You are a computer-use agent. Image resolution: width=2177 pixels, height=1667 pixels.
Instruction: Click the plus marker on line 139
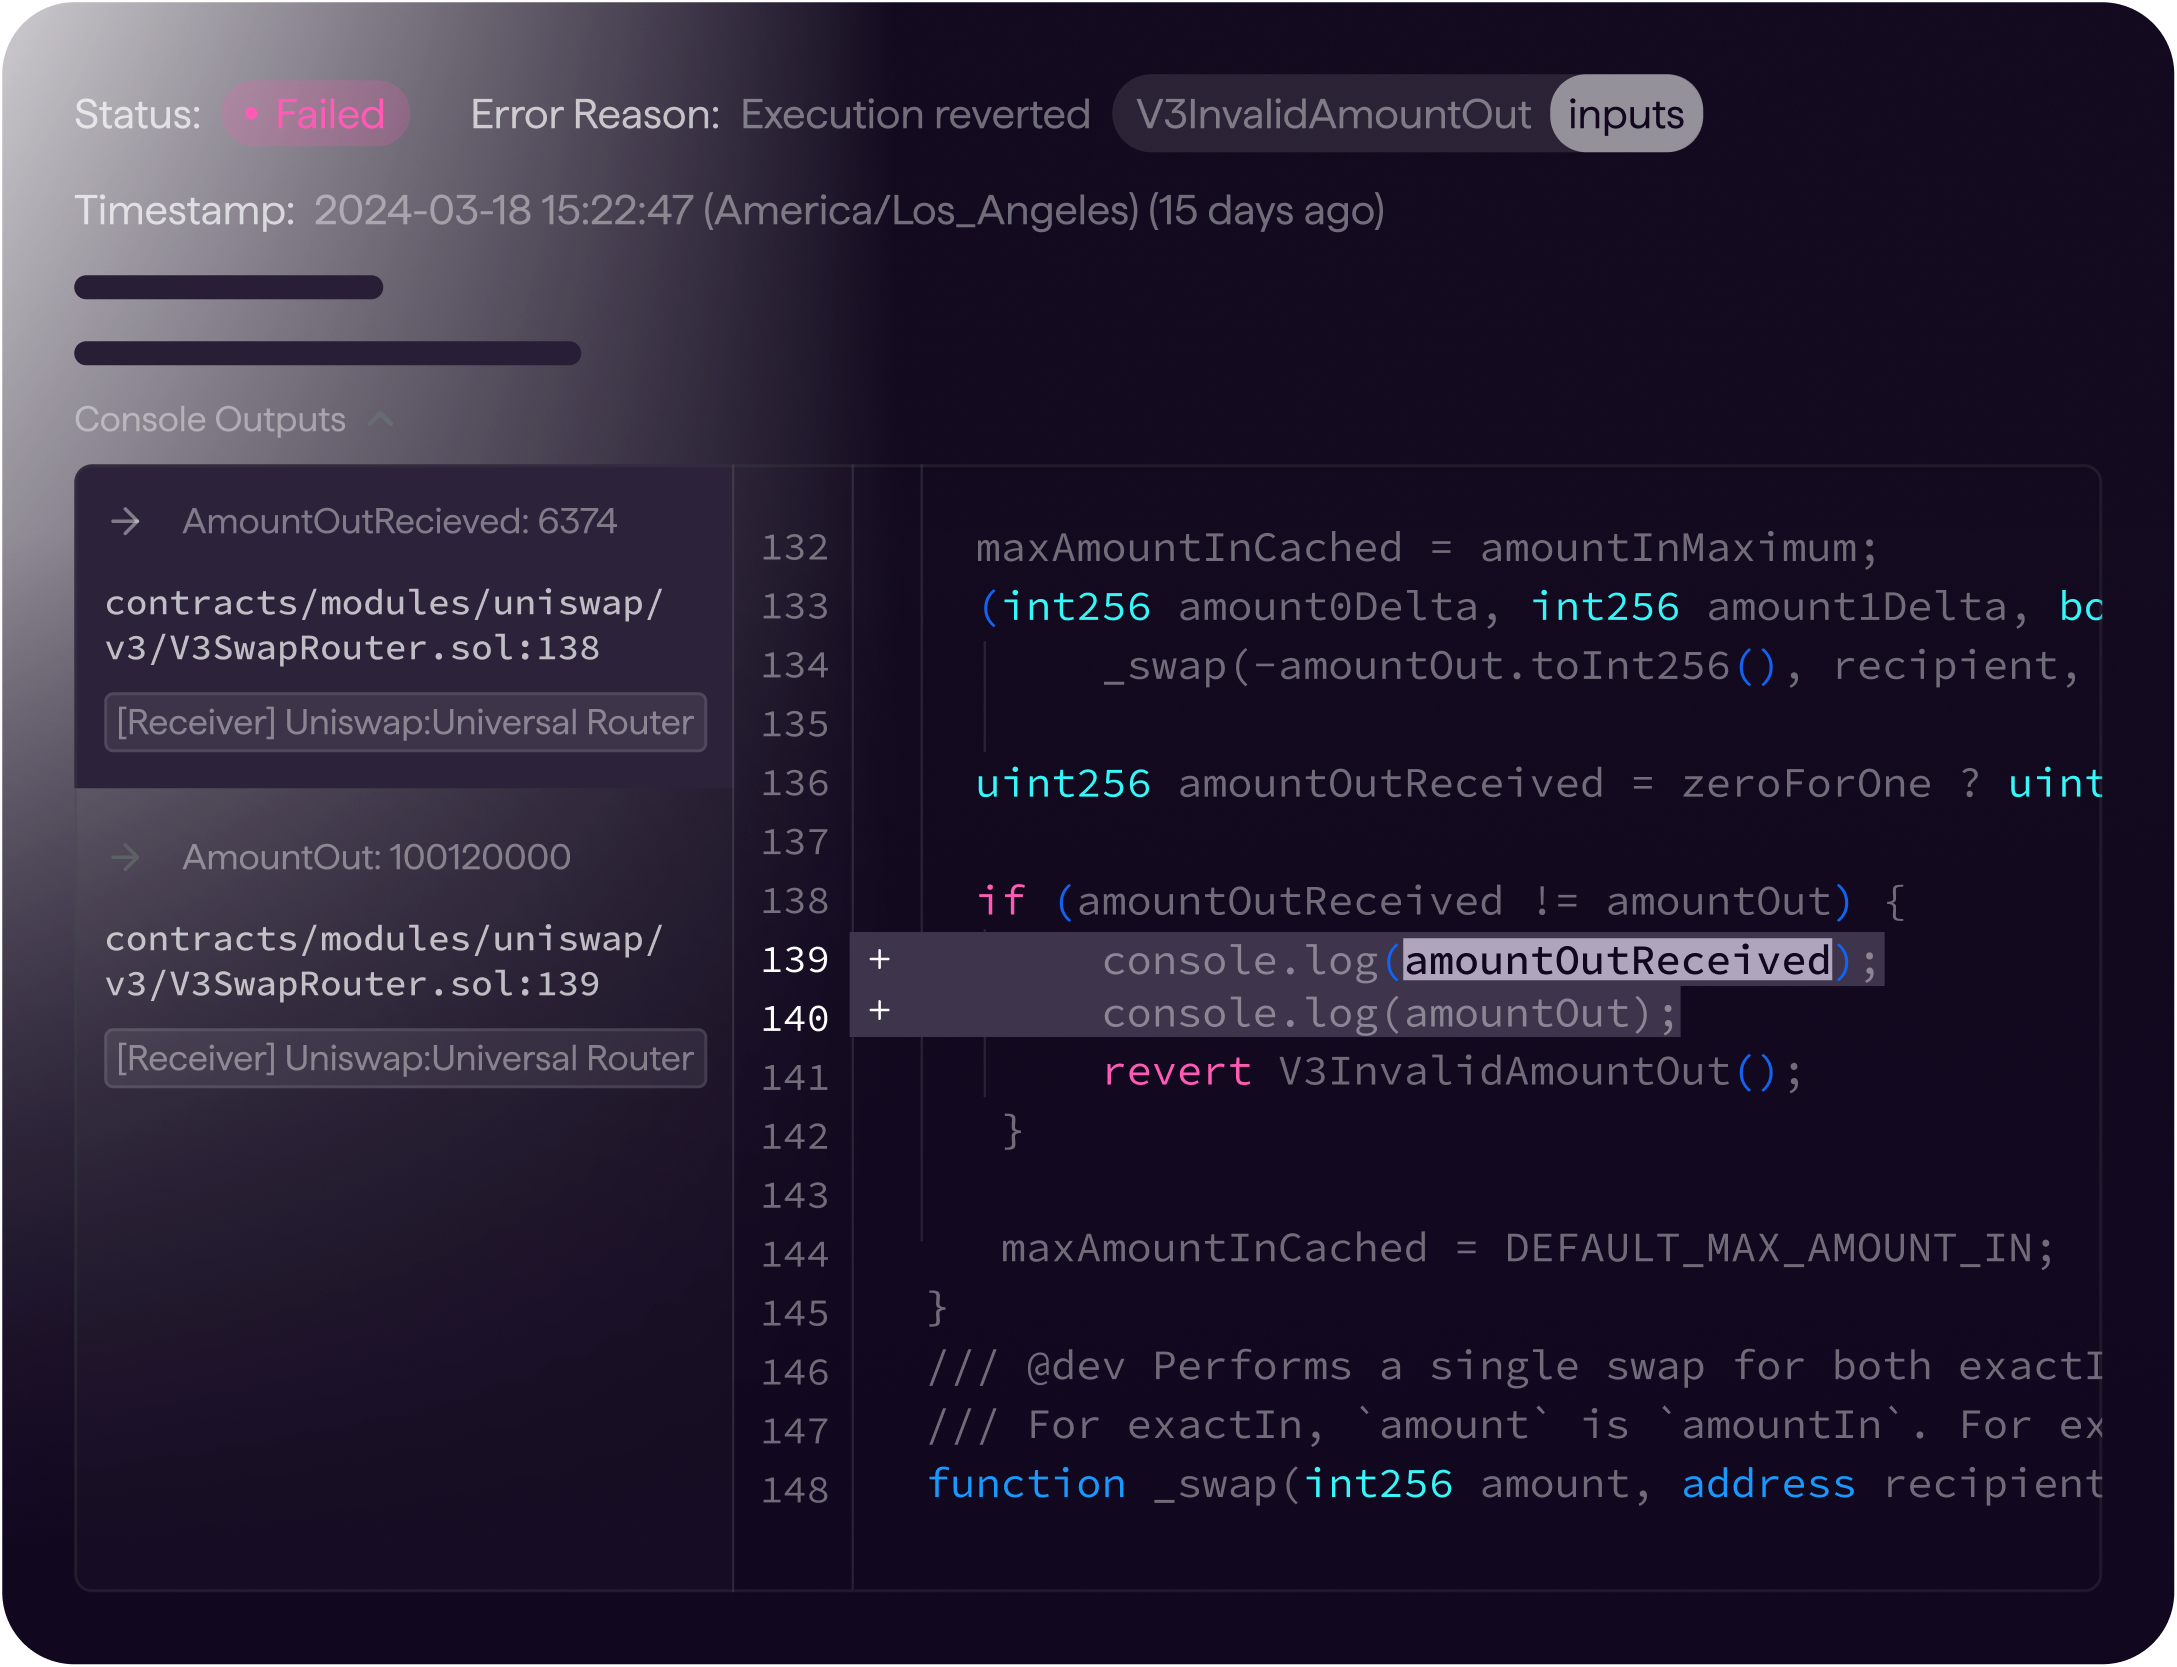click(880, 959)
